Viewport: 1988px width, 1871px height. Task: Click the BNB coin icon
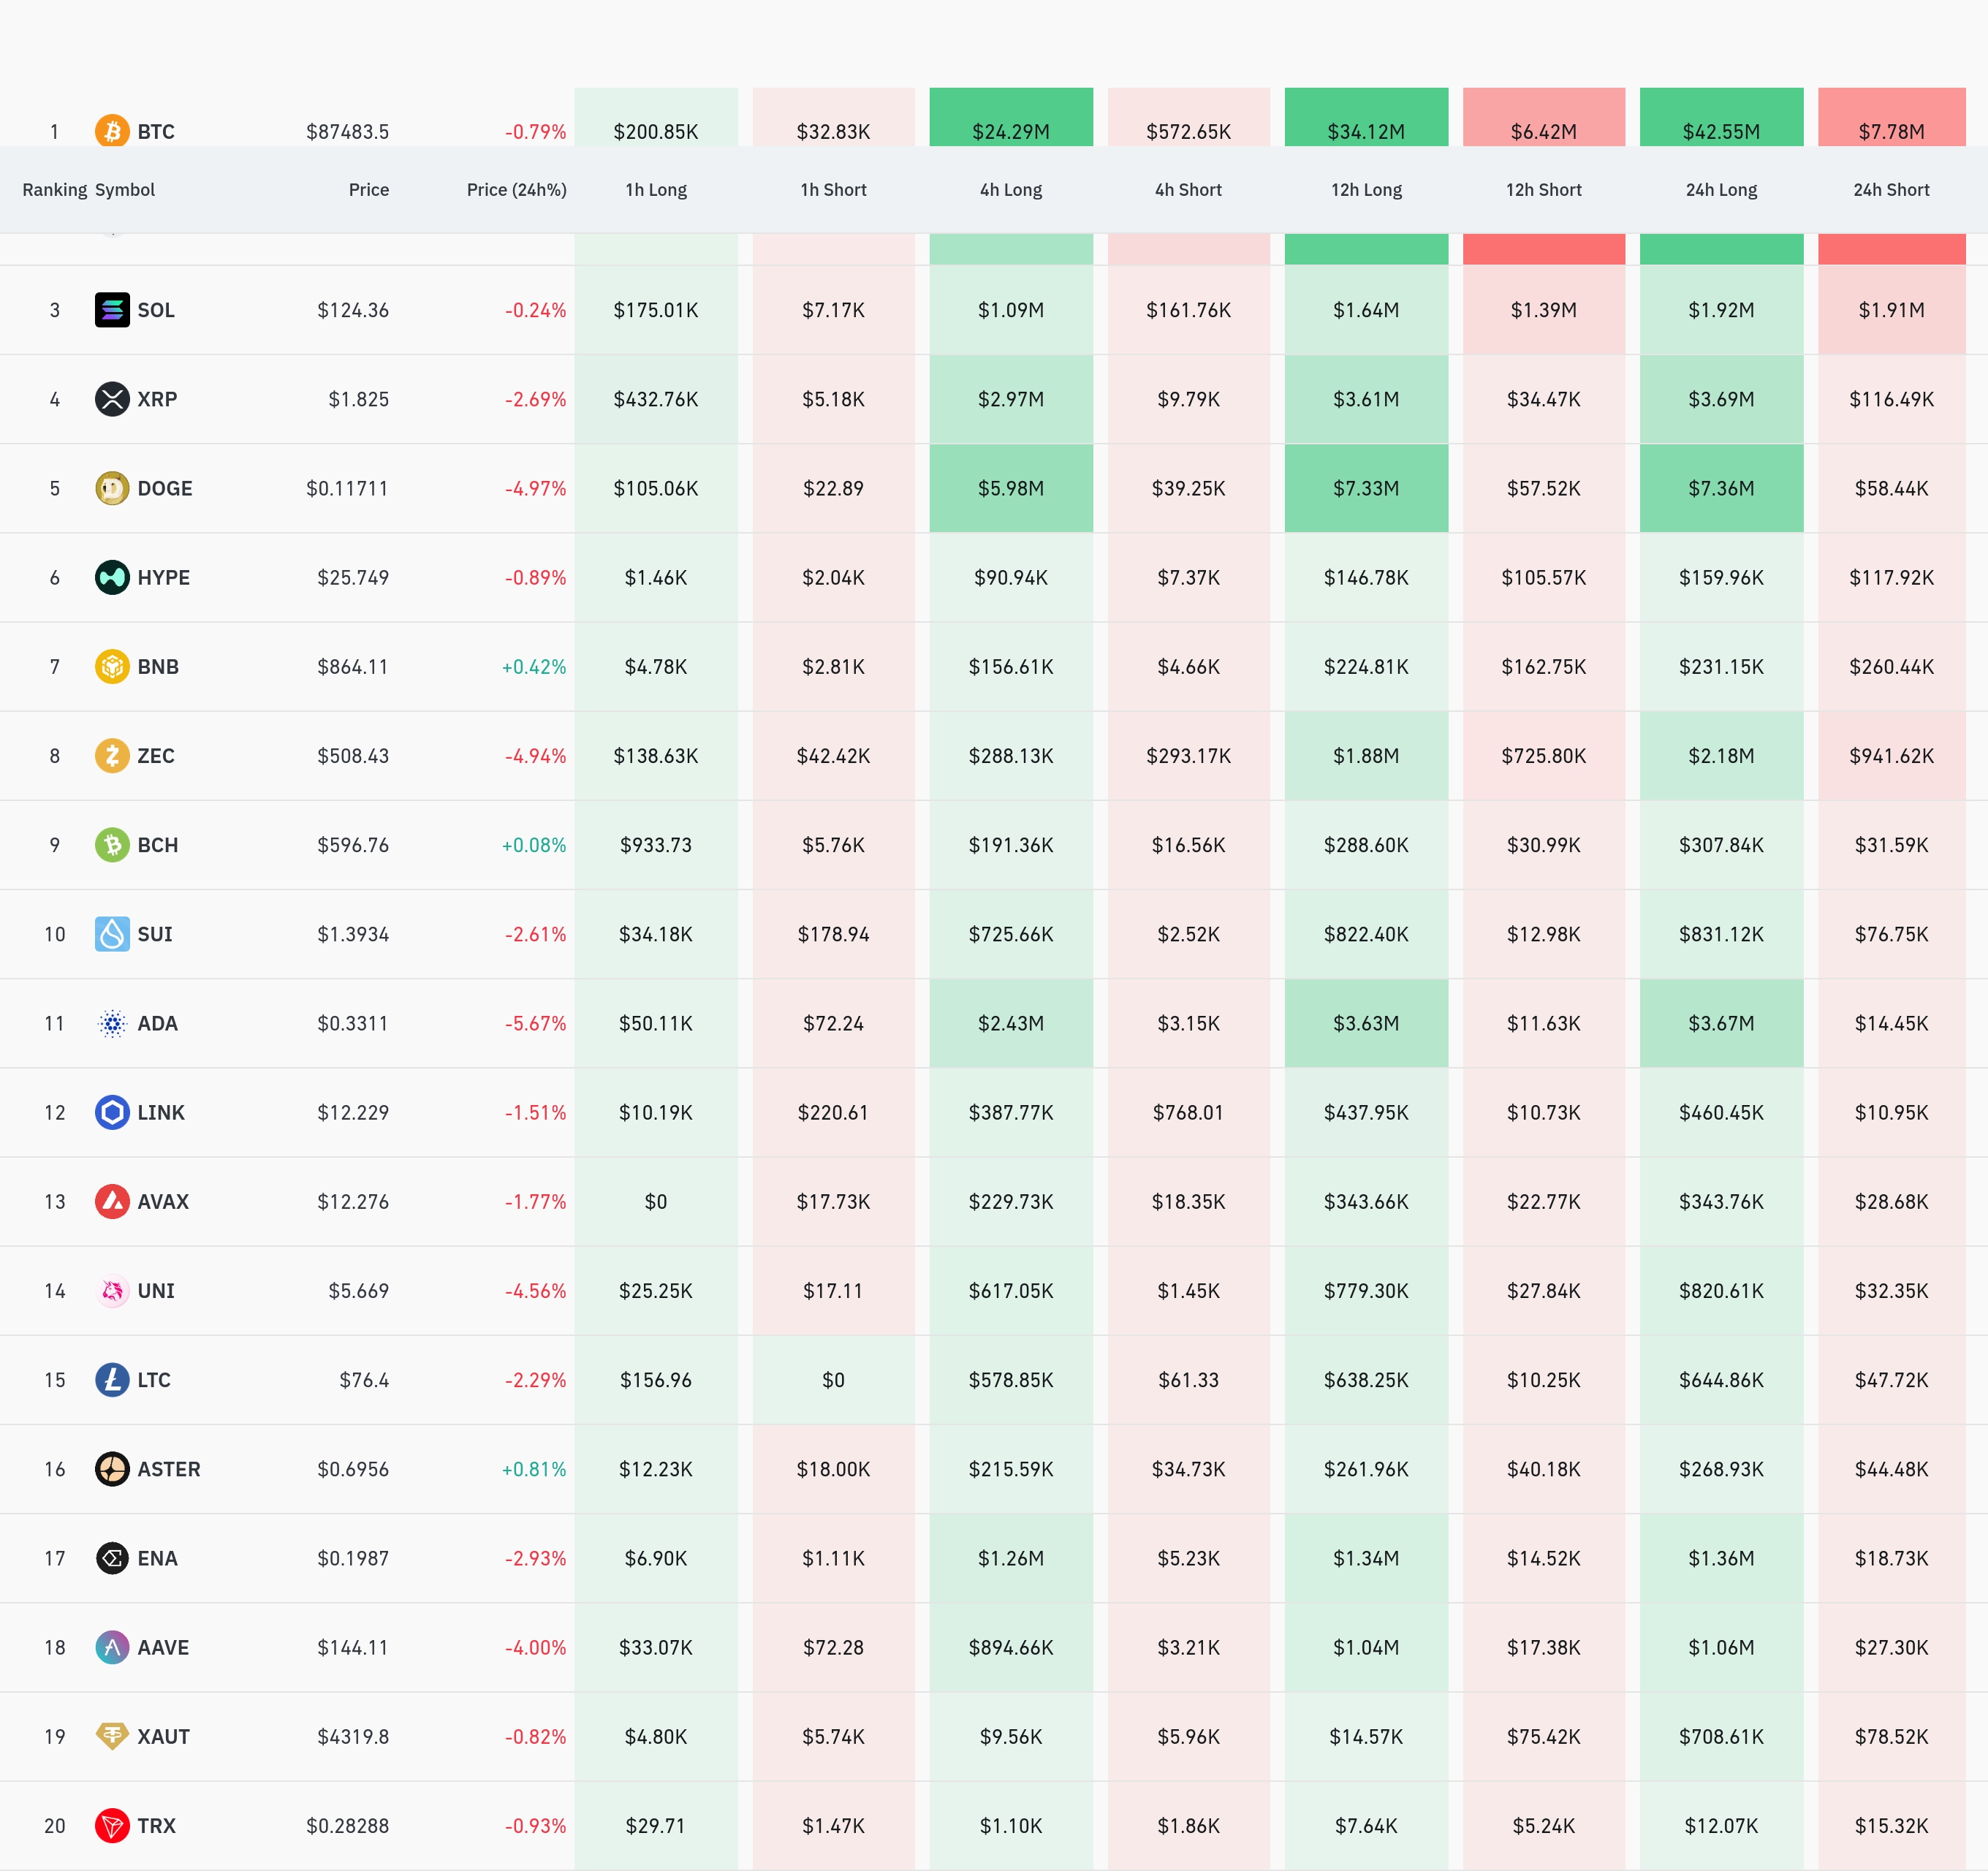[x=112, y=666]
